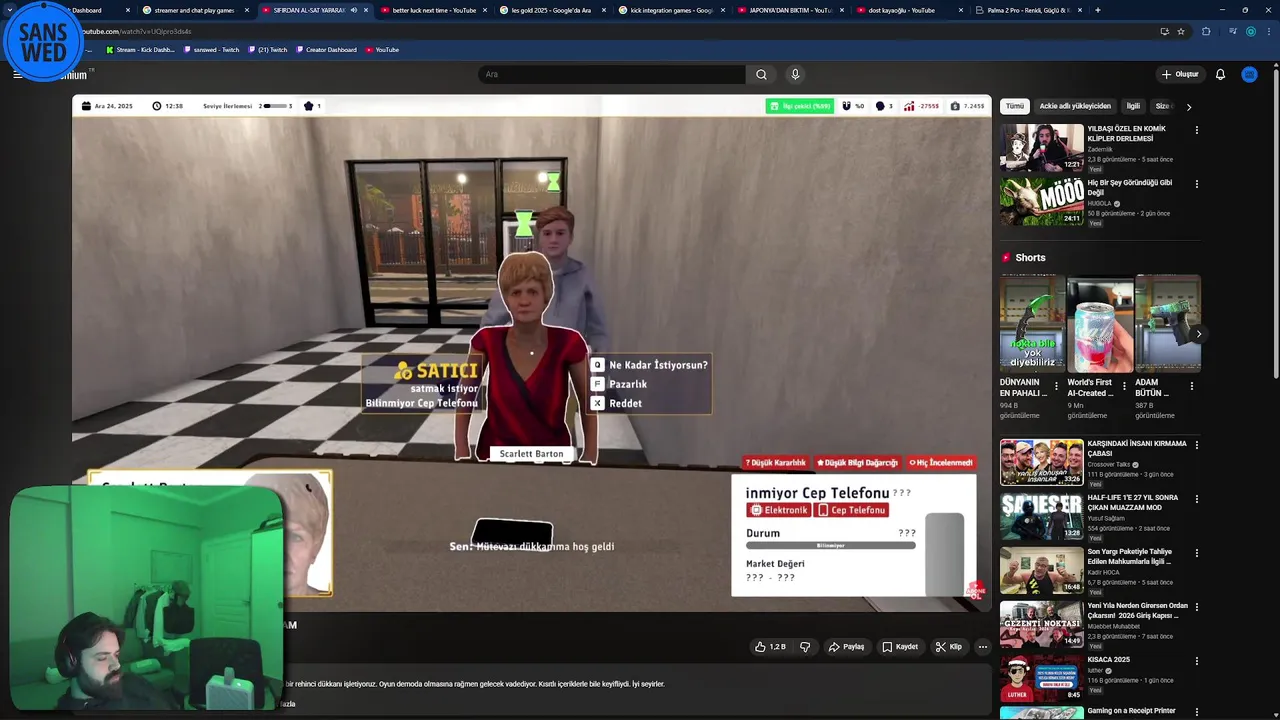Open options for 'Hiç Bir Şey Göründüğü Gibi' video

(1196, 184)
